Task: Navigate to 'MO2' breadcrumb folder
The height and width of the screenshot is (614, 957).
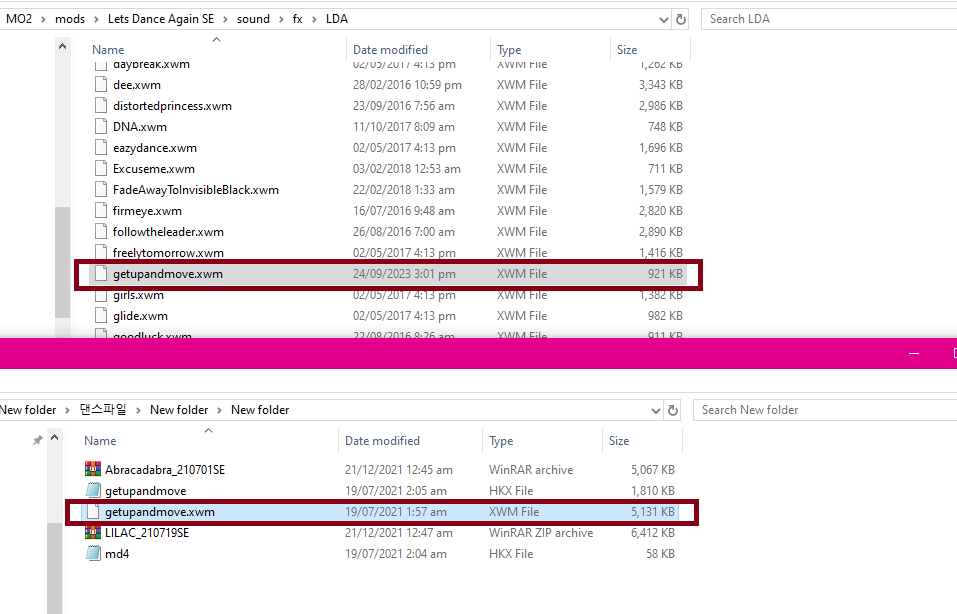Action: 19,19
